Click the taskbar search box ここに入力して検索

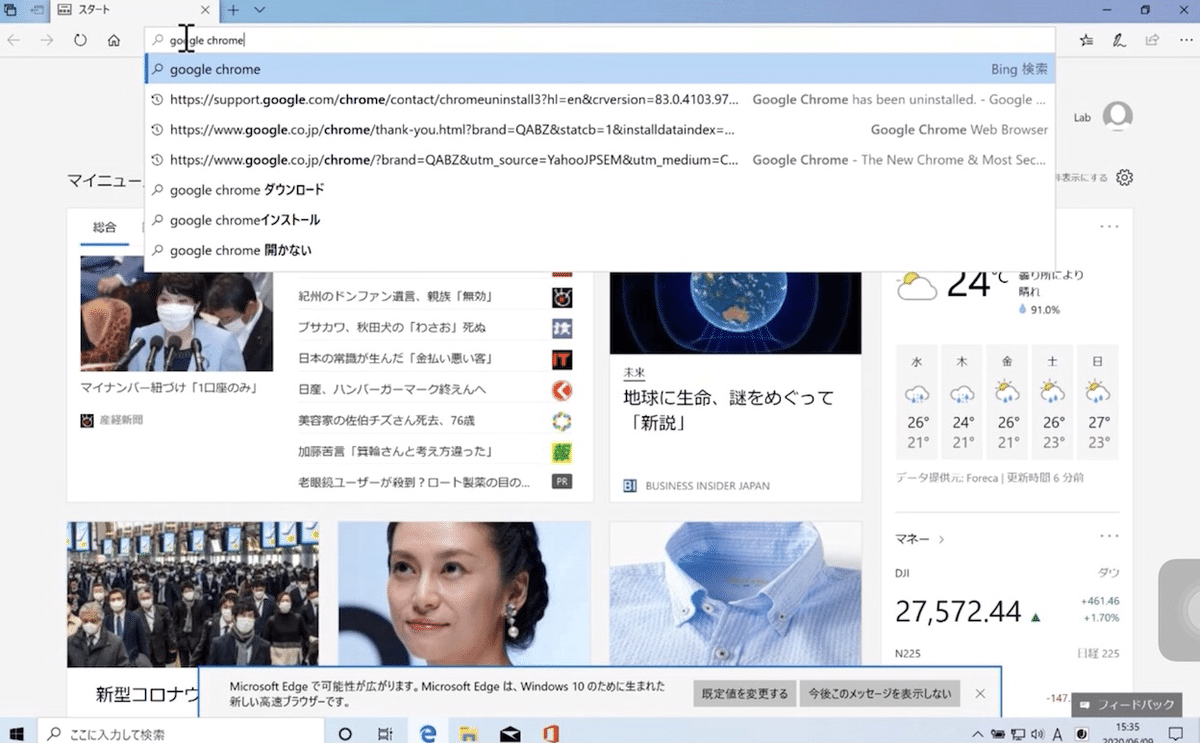[x=183, y=733]
